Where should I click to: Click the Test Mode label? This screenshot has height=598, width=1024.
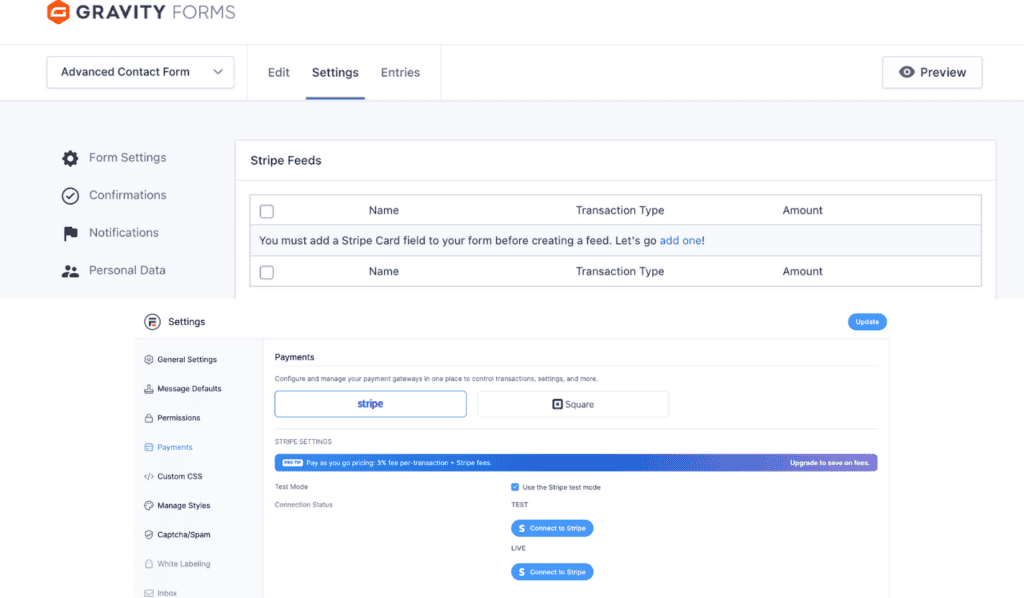point(291,487)
